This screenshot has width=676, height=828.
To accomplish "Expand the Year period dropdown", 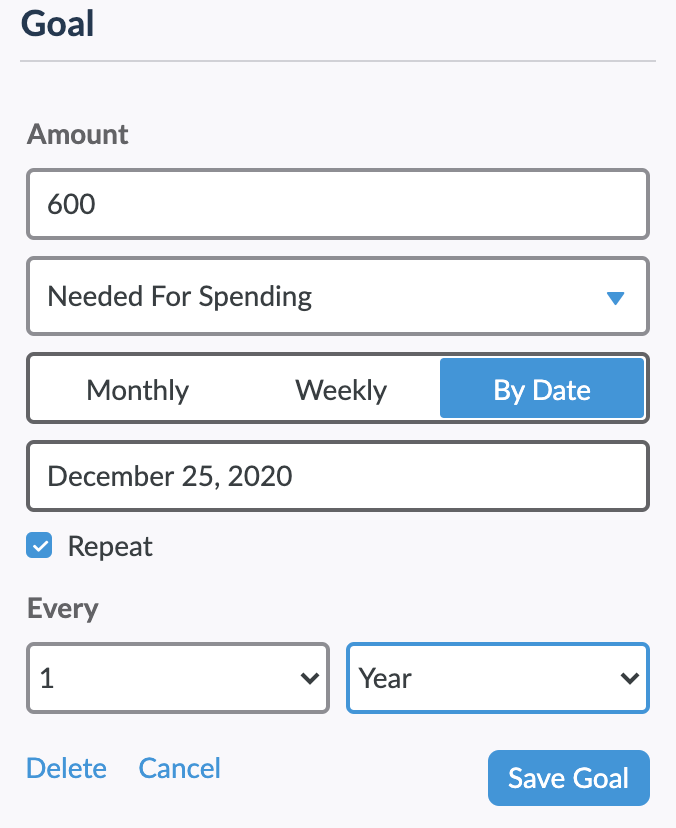I will [497, 678].
